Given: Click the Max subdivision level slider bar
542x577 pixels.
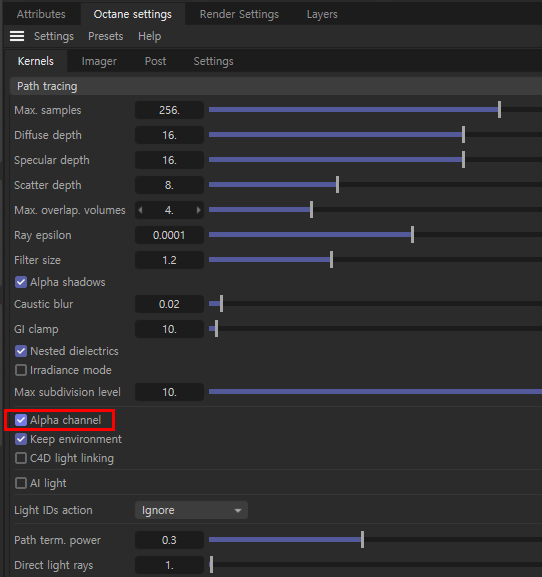Looking at the screenshot, I should pyautogui.click(x=375, y=392).
